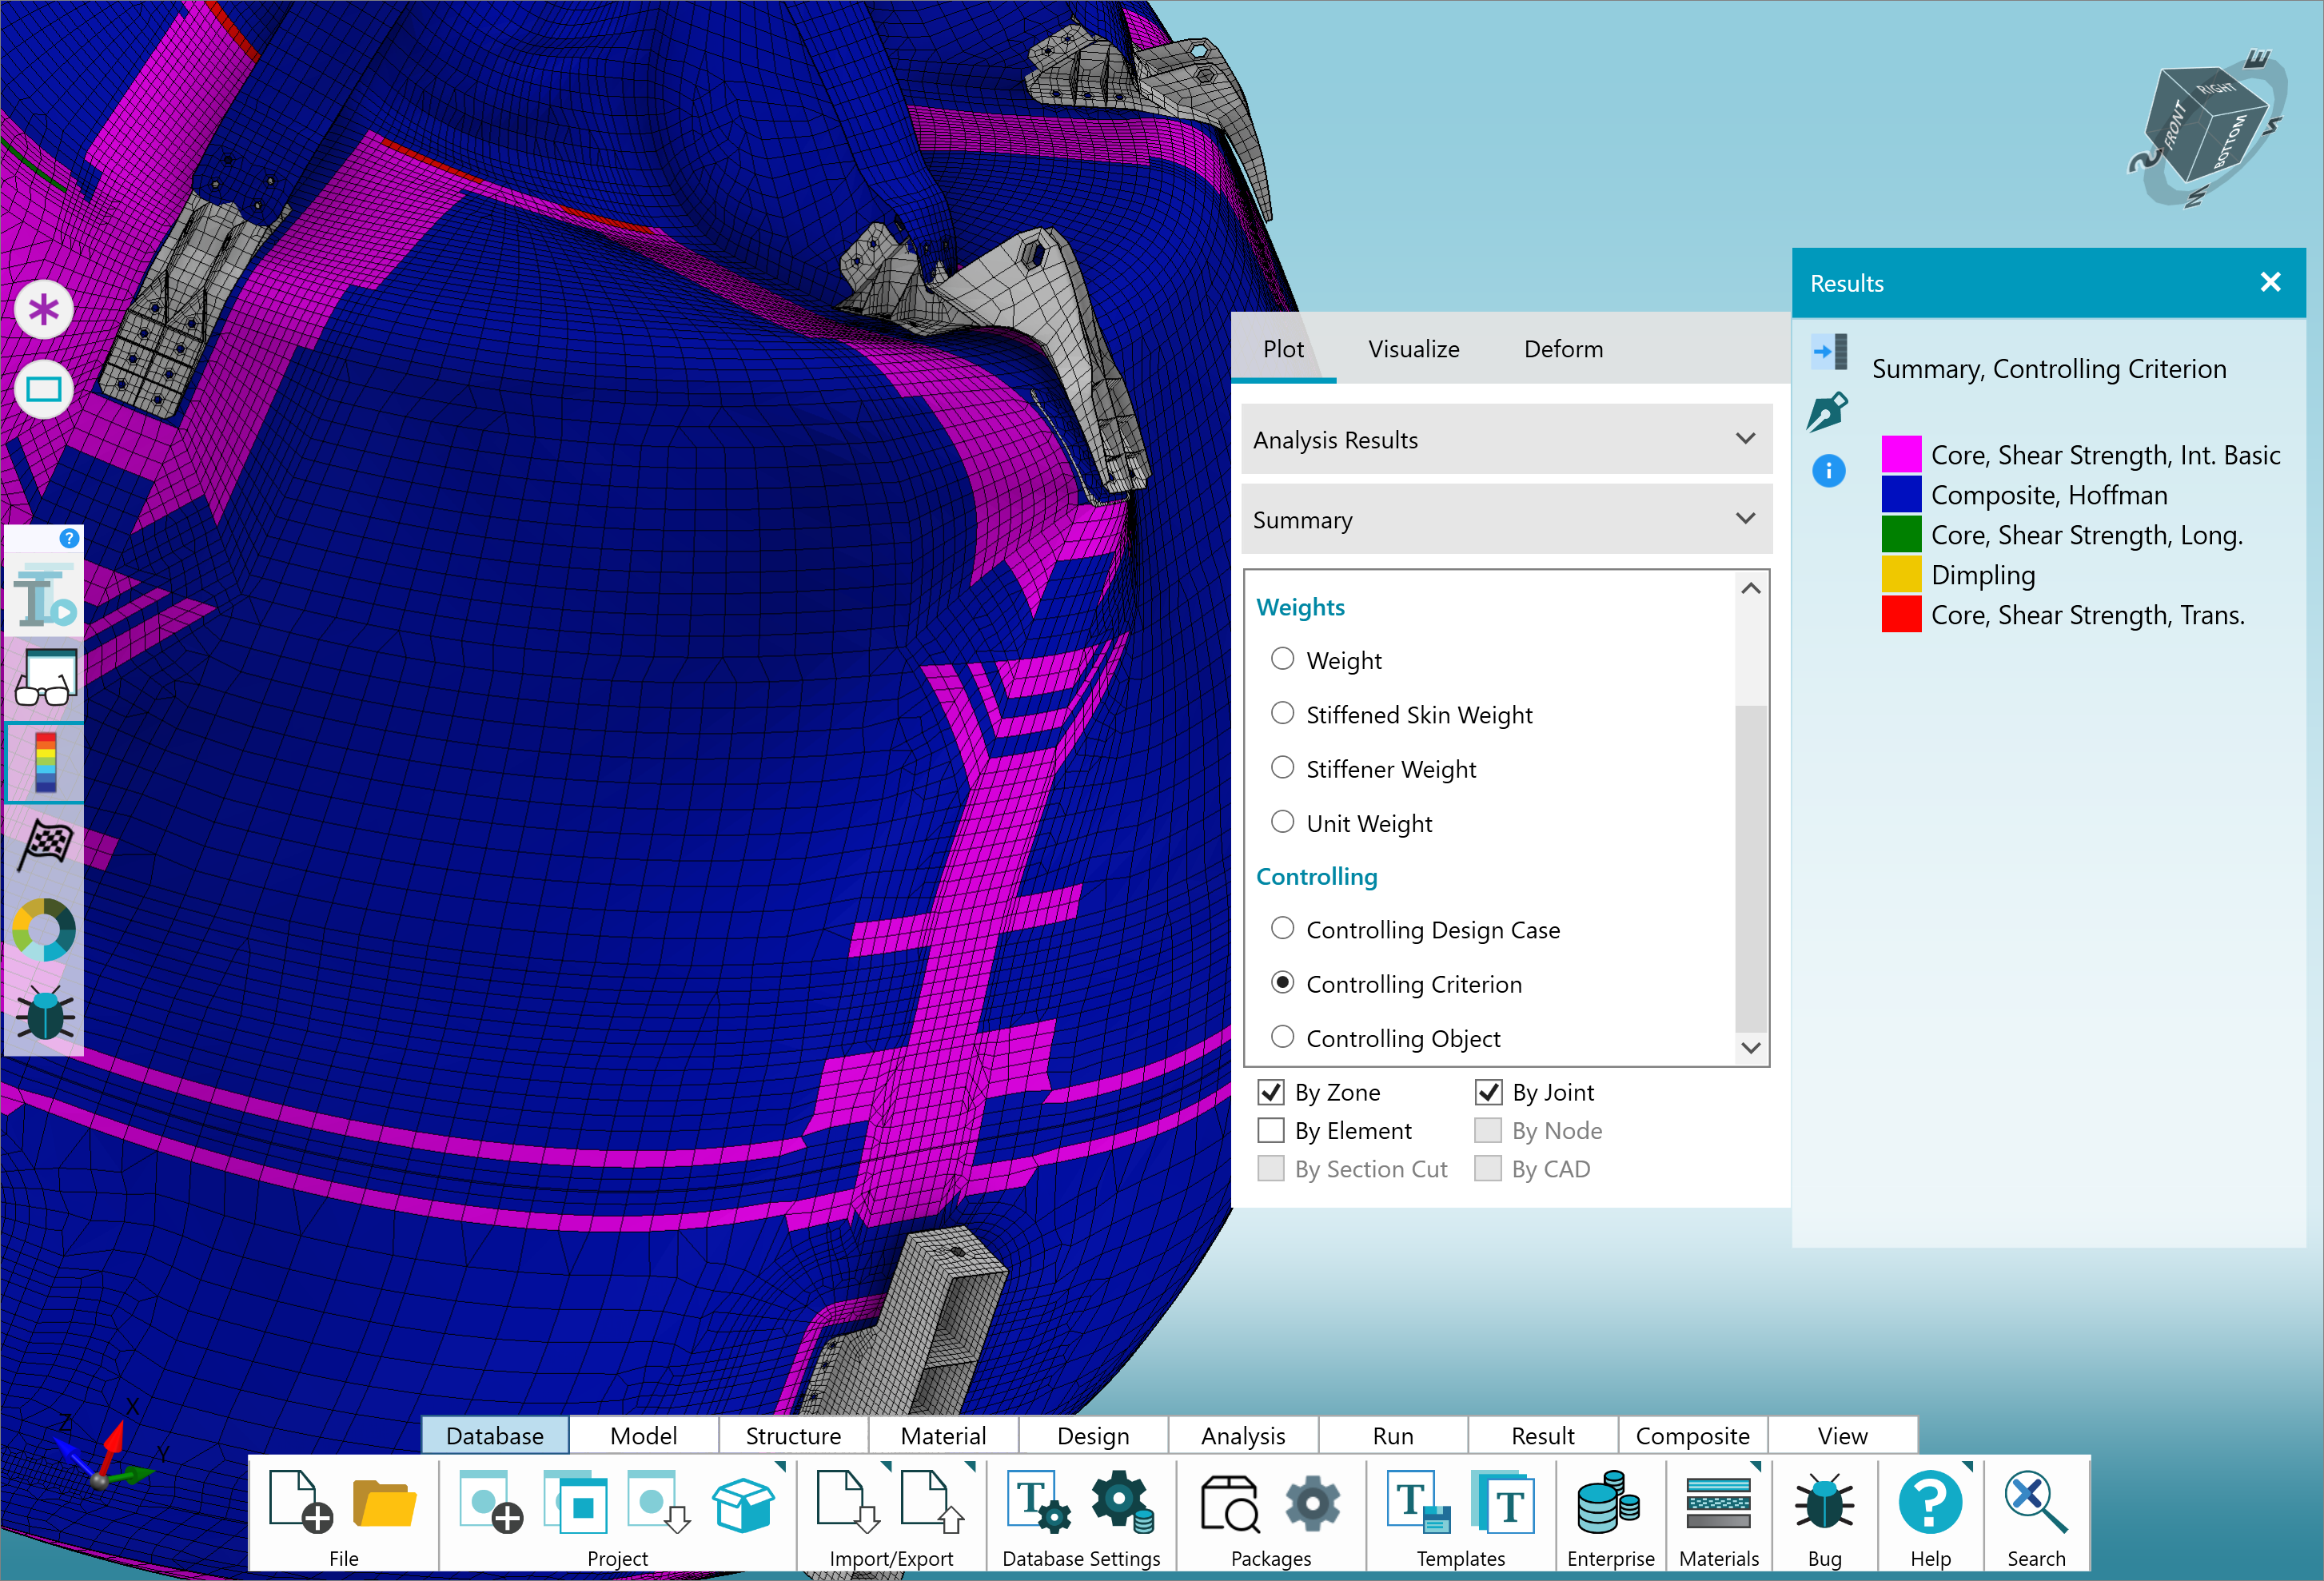Image resolution: width=2324 pixels, height=1581 pixels.
Task: Click the pen nib icon in Results panel
Action: (1828, 411)
